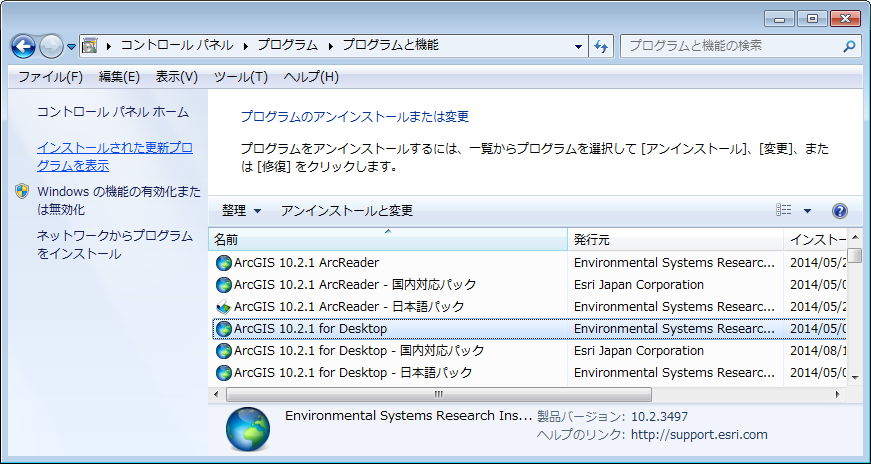Viewport: 871px width, 464px height.
Task: Open インストールされた更新プログラムを表示 link
Action: 114,157
